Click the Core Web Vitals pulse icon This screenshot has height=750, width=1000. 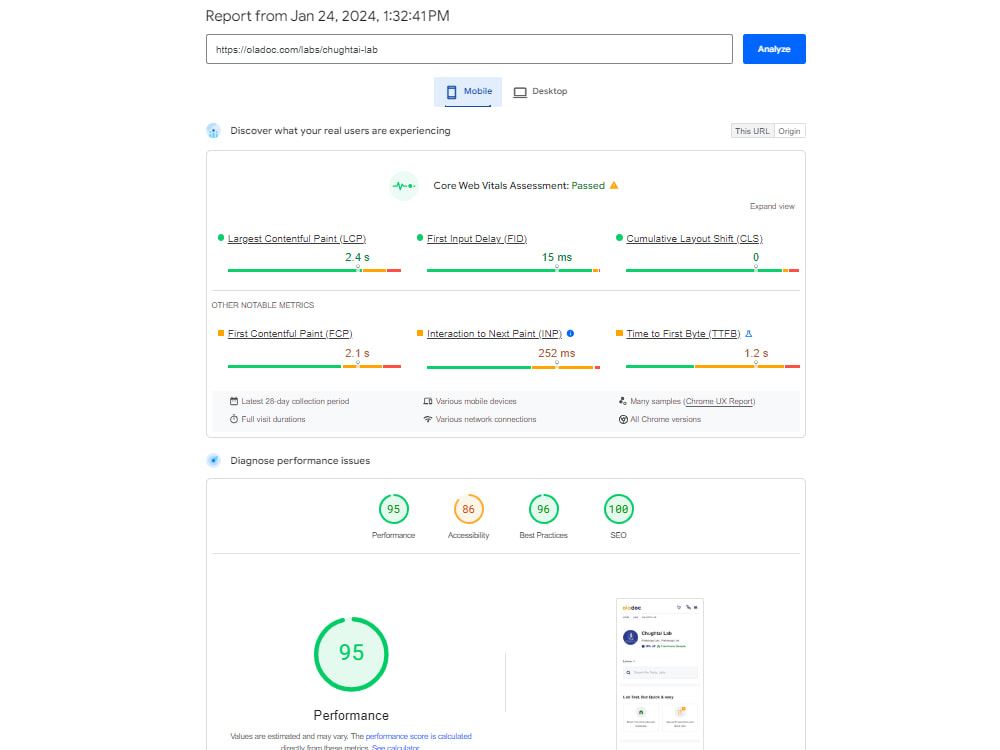404,186
